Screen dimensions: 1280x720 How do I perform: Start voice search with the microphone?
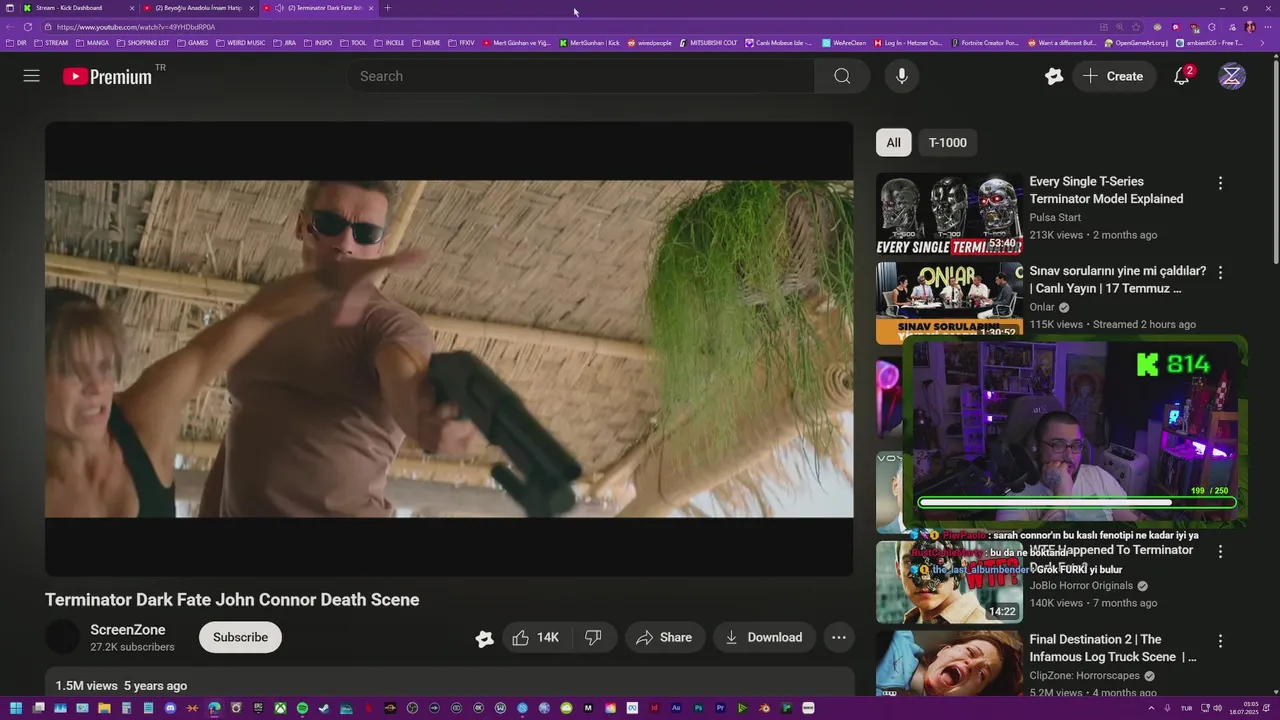coord(902,76)
